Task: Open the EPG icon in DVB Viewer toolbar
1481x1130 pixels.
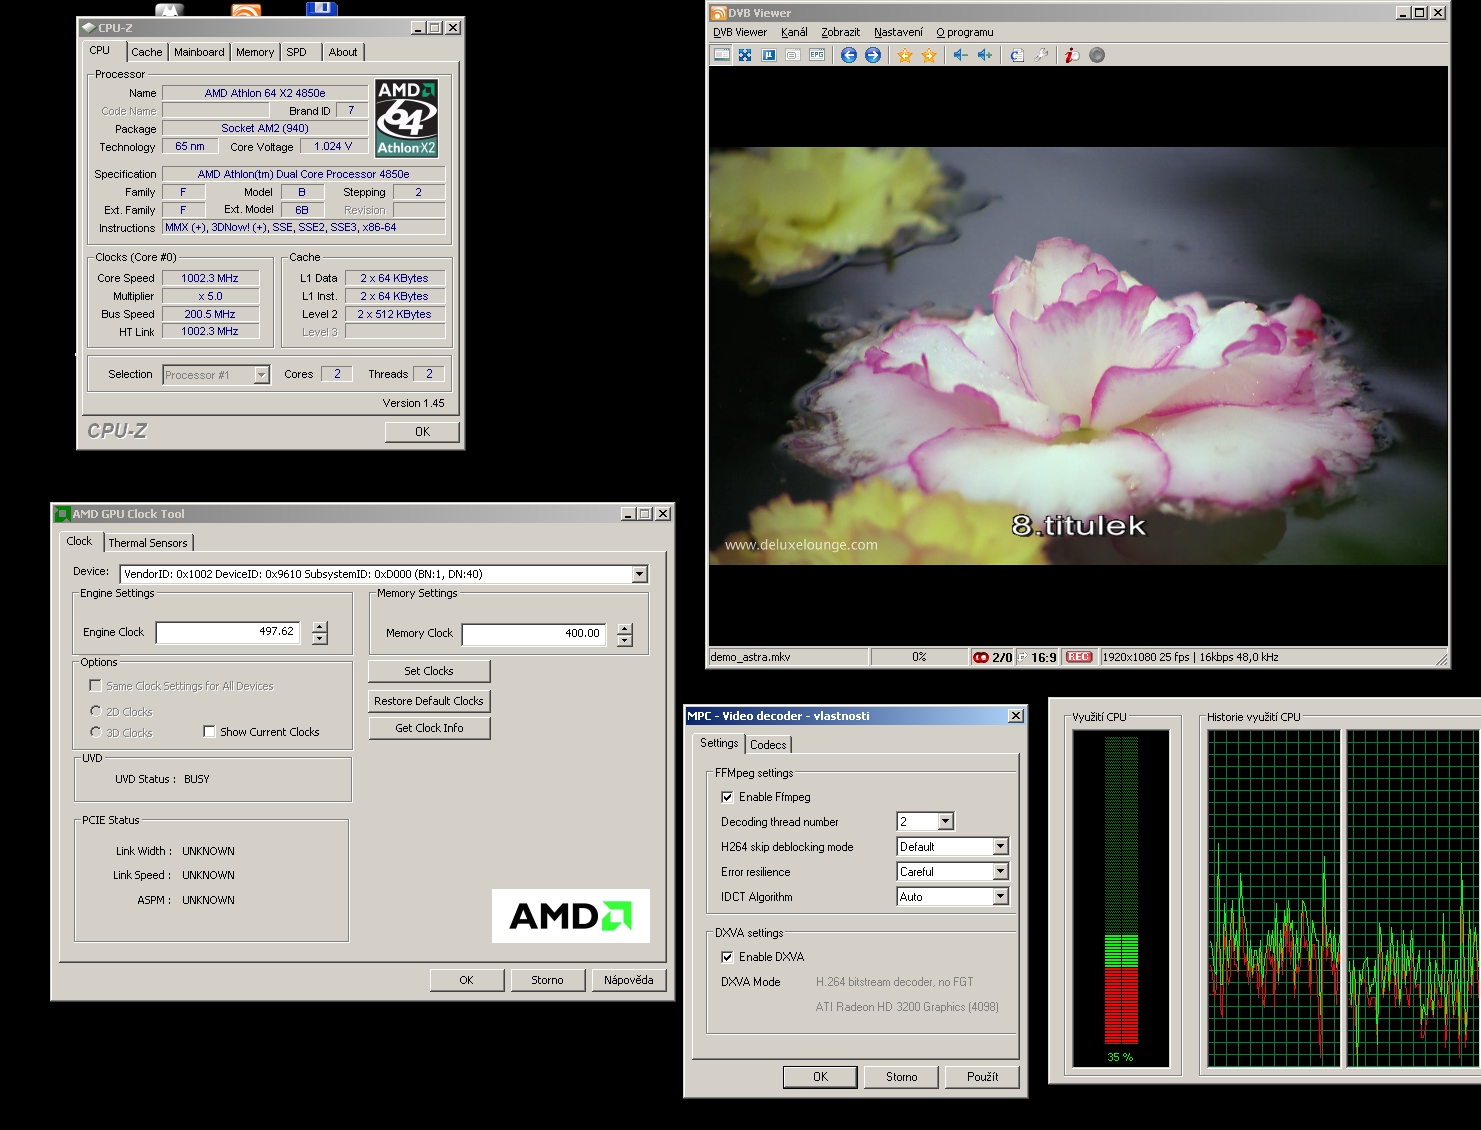Action: [x=817, y=55]
